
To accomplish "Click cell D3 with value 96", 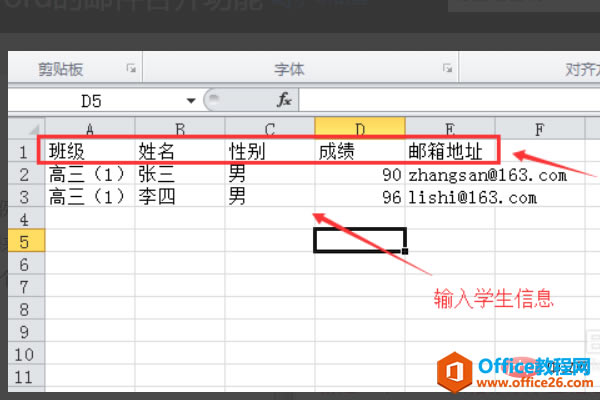I will pos(360,197).
